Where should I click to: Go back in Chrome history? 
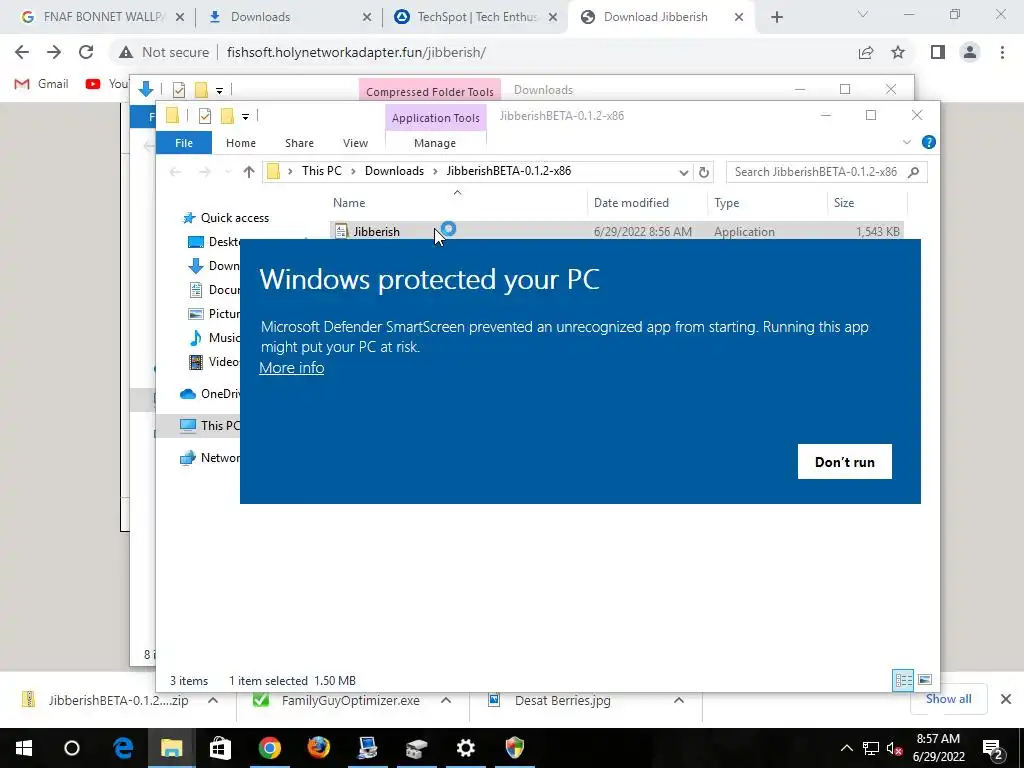22,52
